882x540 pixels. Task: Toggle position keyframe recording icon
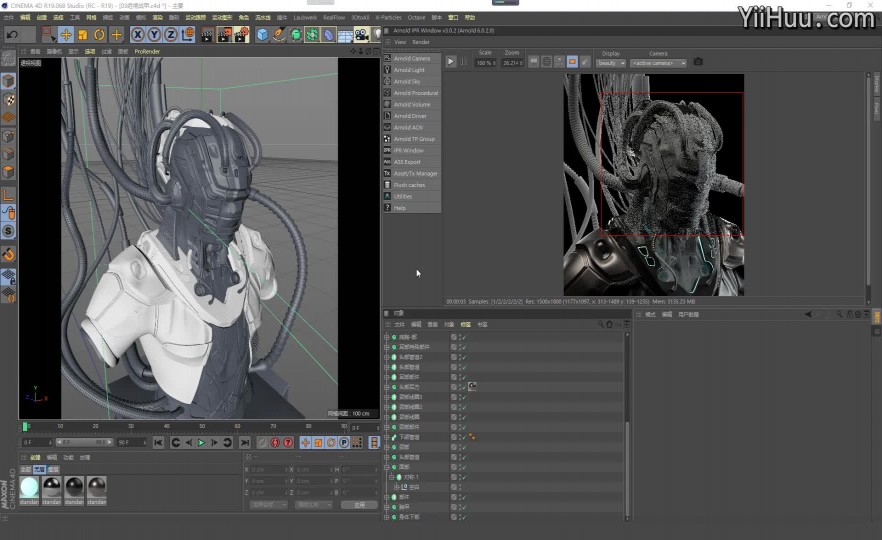pos(305,443)
